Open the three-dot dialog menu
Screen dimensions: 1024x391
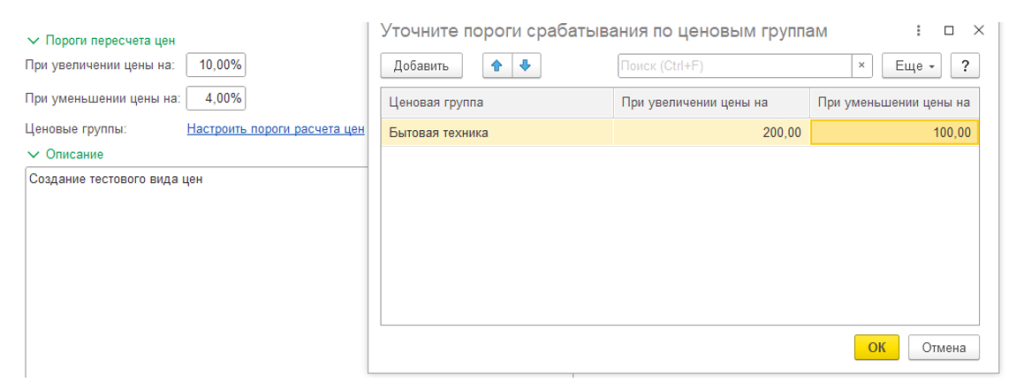(919, 31)
